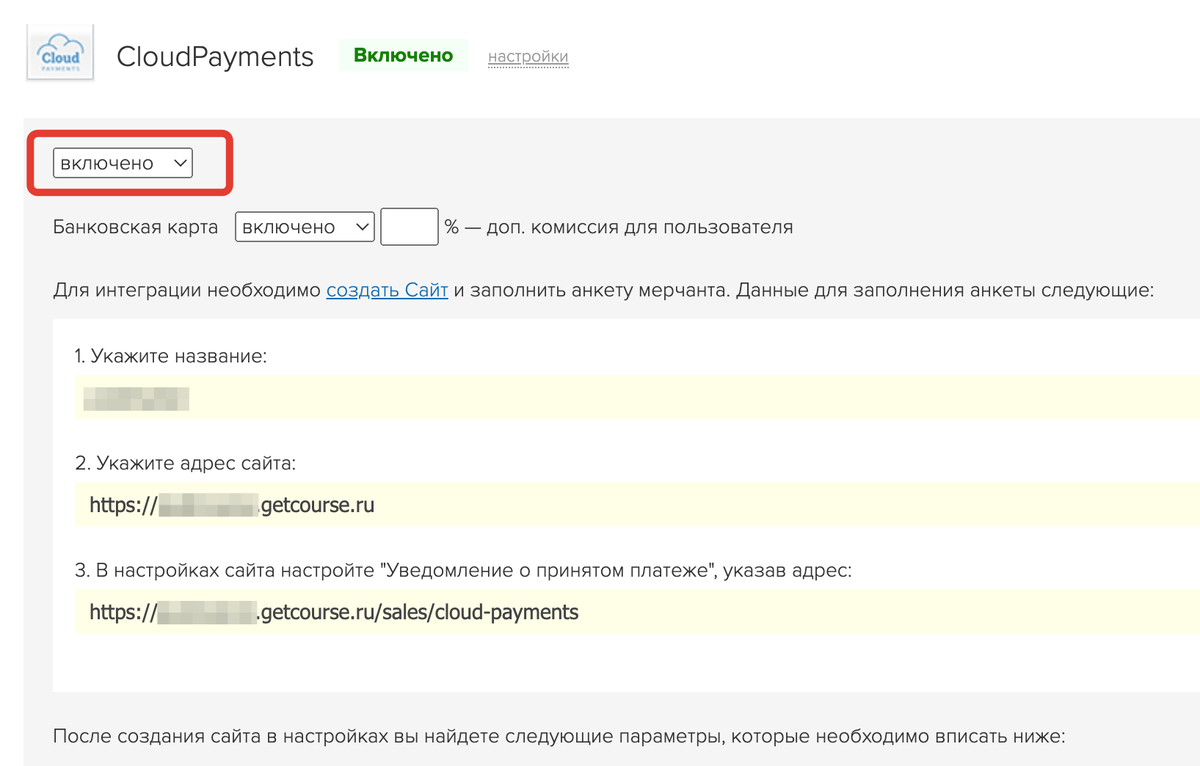Click the 'После создания сайта в настройках' paragraph
The width and height of the screenshot is (1200, 766).
(x=559, y=739)
